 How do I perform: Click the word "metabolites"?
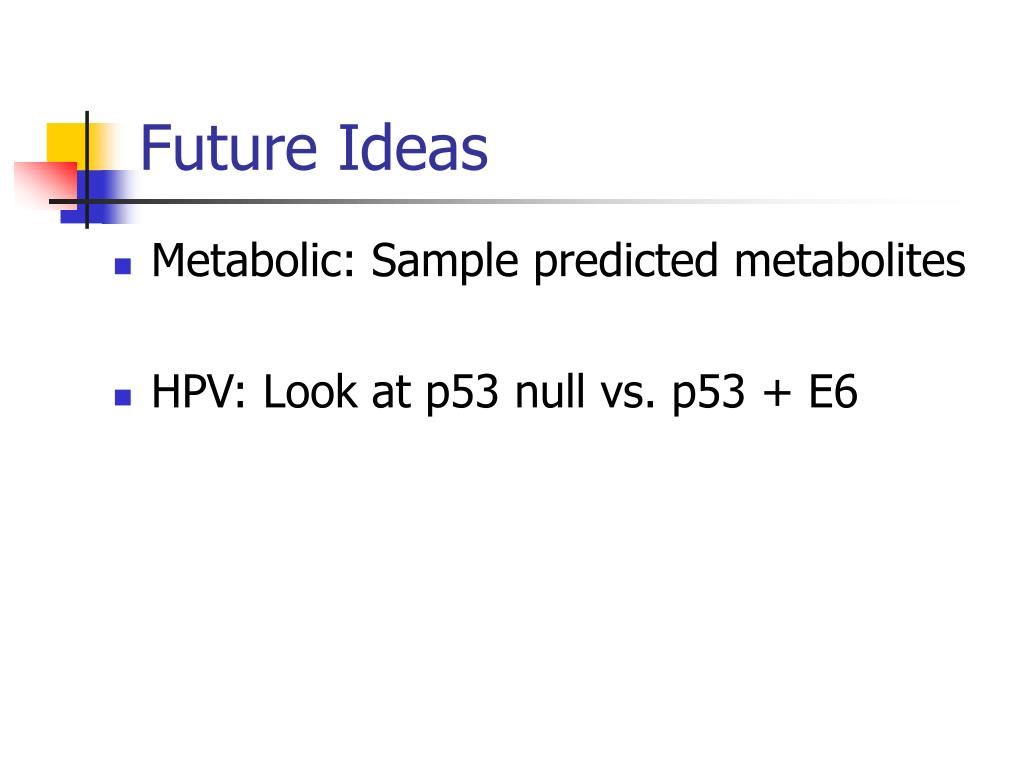click(x=850, y=260)
